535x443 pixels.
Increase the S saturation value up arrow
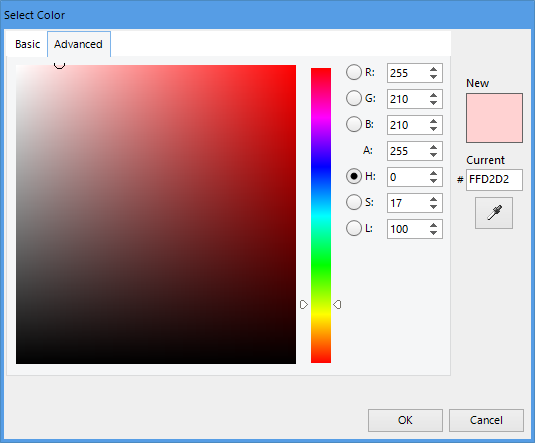pos(433,199)
